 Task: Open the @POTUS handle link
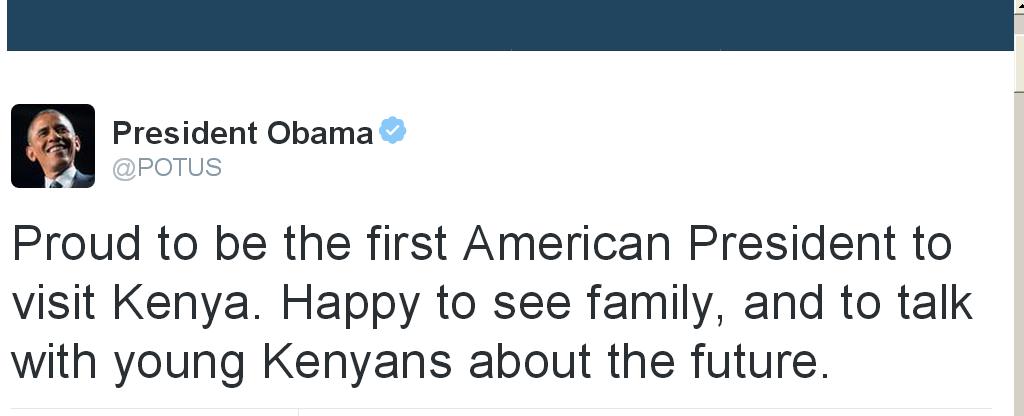(x=167, y=166)
